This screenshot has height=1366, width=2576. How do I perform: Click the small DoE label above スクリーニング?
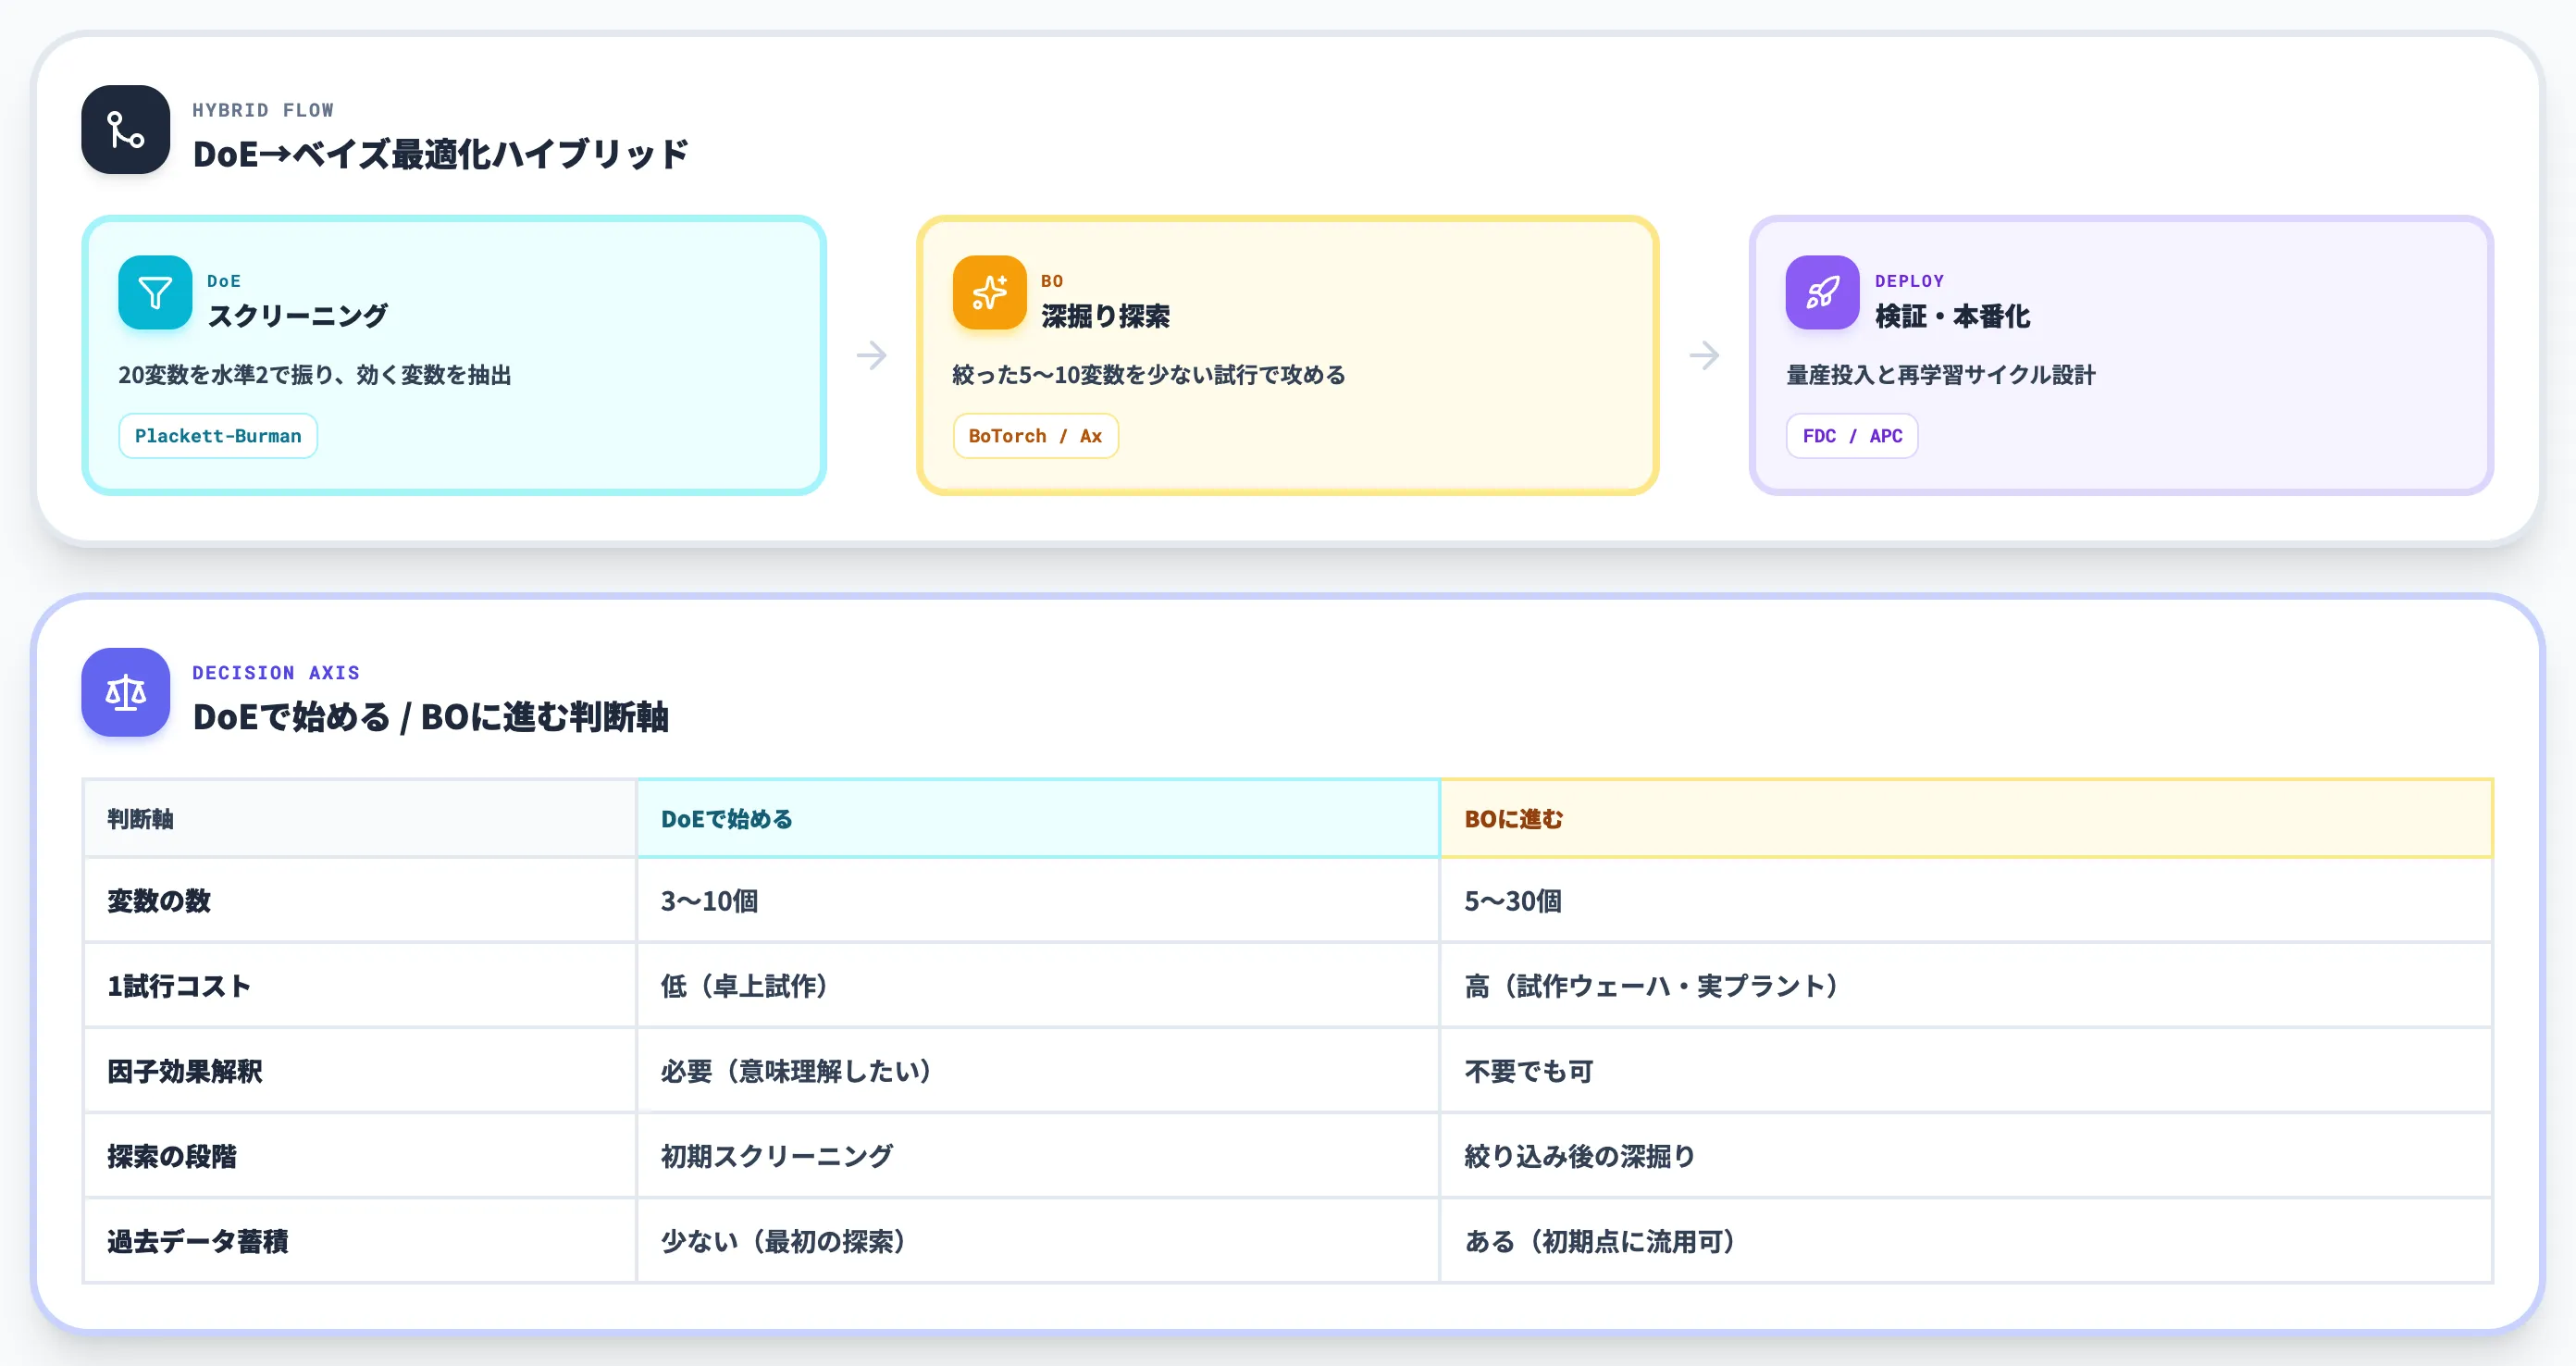224,281
